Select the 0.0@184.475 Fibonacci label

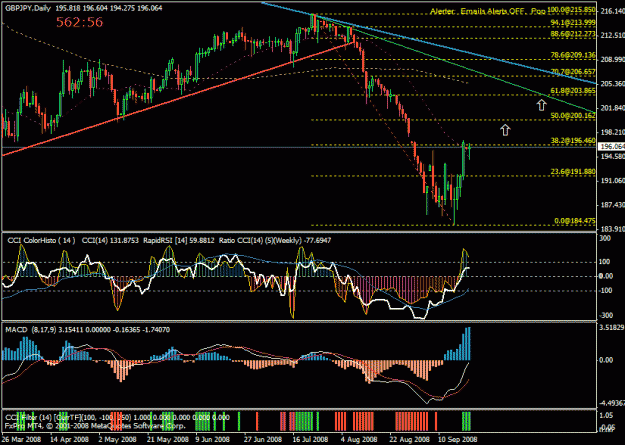click(575, 221)
